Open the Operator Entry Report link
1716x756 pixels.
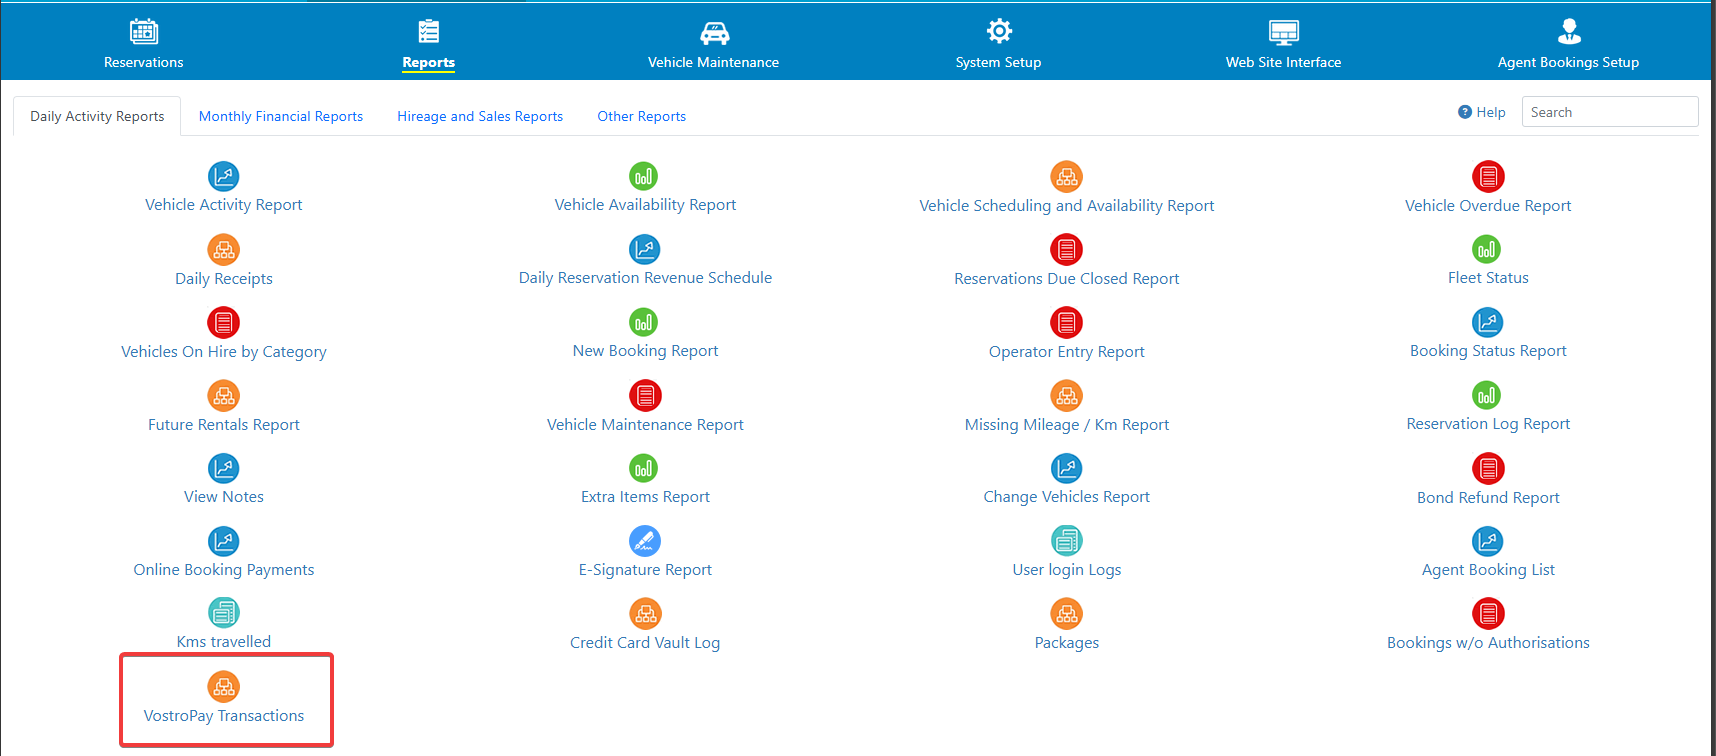coord(1067,352)
